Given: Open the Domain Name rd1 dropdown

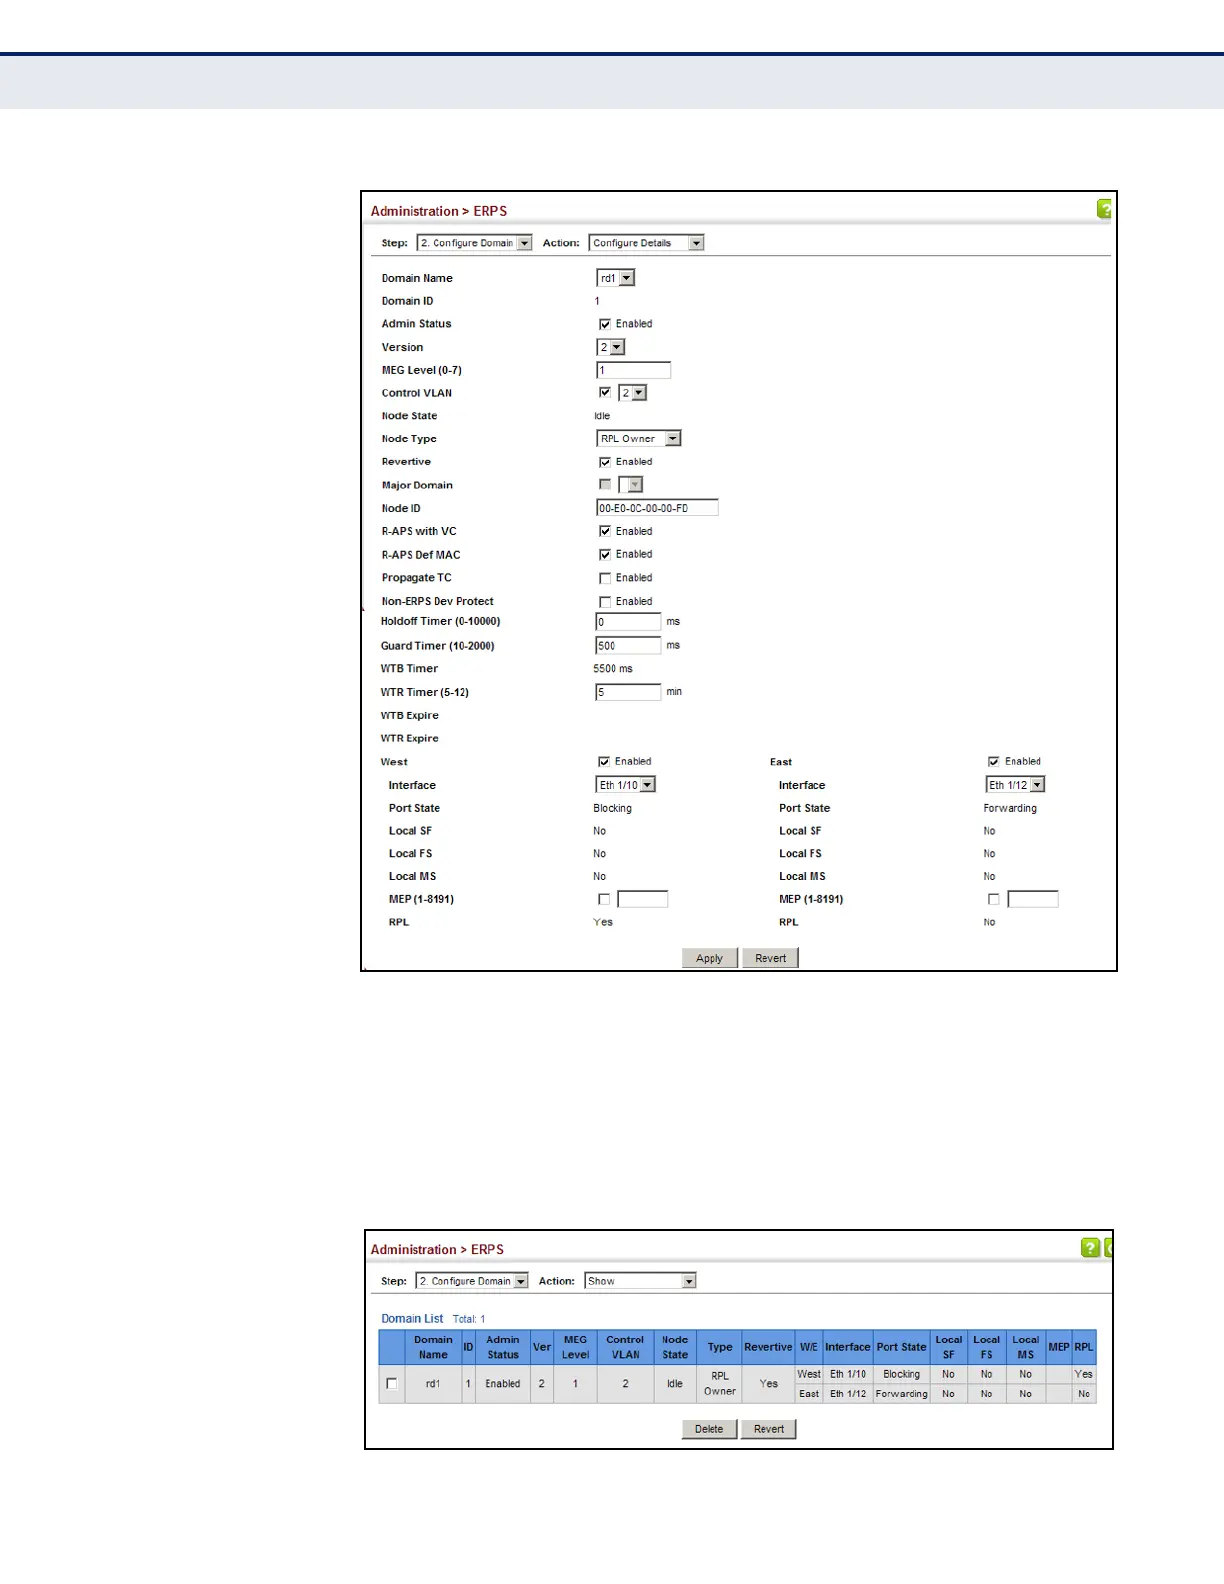Looking at the screenshot, I should 616,278.
